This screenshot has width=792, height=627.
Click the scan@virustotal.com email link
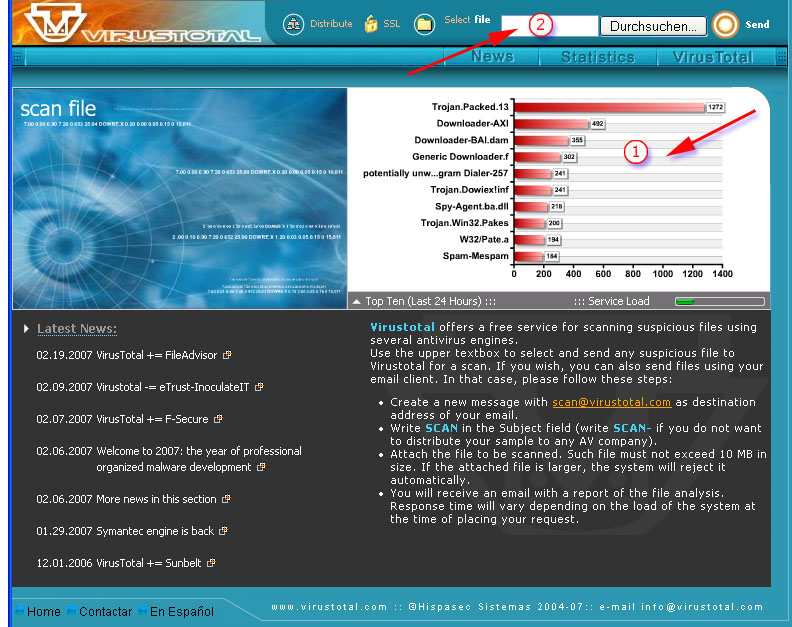[x=611, y=402]
